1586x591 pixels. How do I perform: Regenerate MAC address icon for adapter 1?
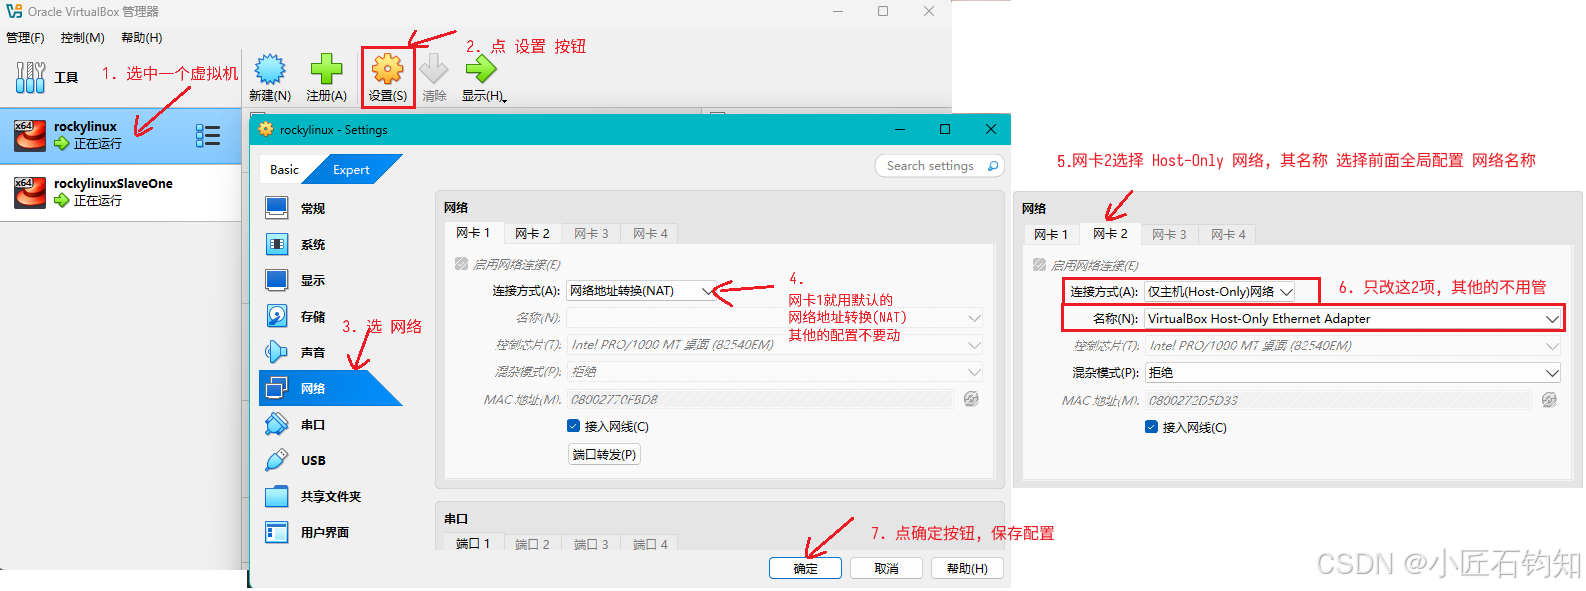971,399
